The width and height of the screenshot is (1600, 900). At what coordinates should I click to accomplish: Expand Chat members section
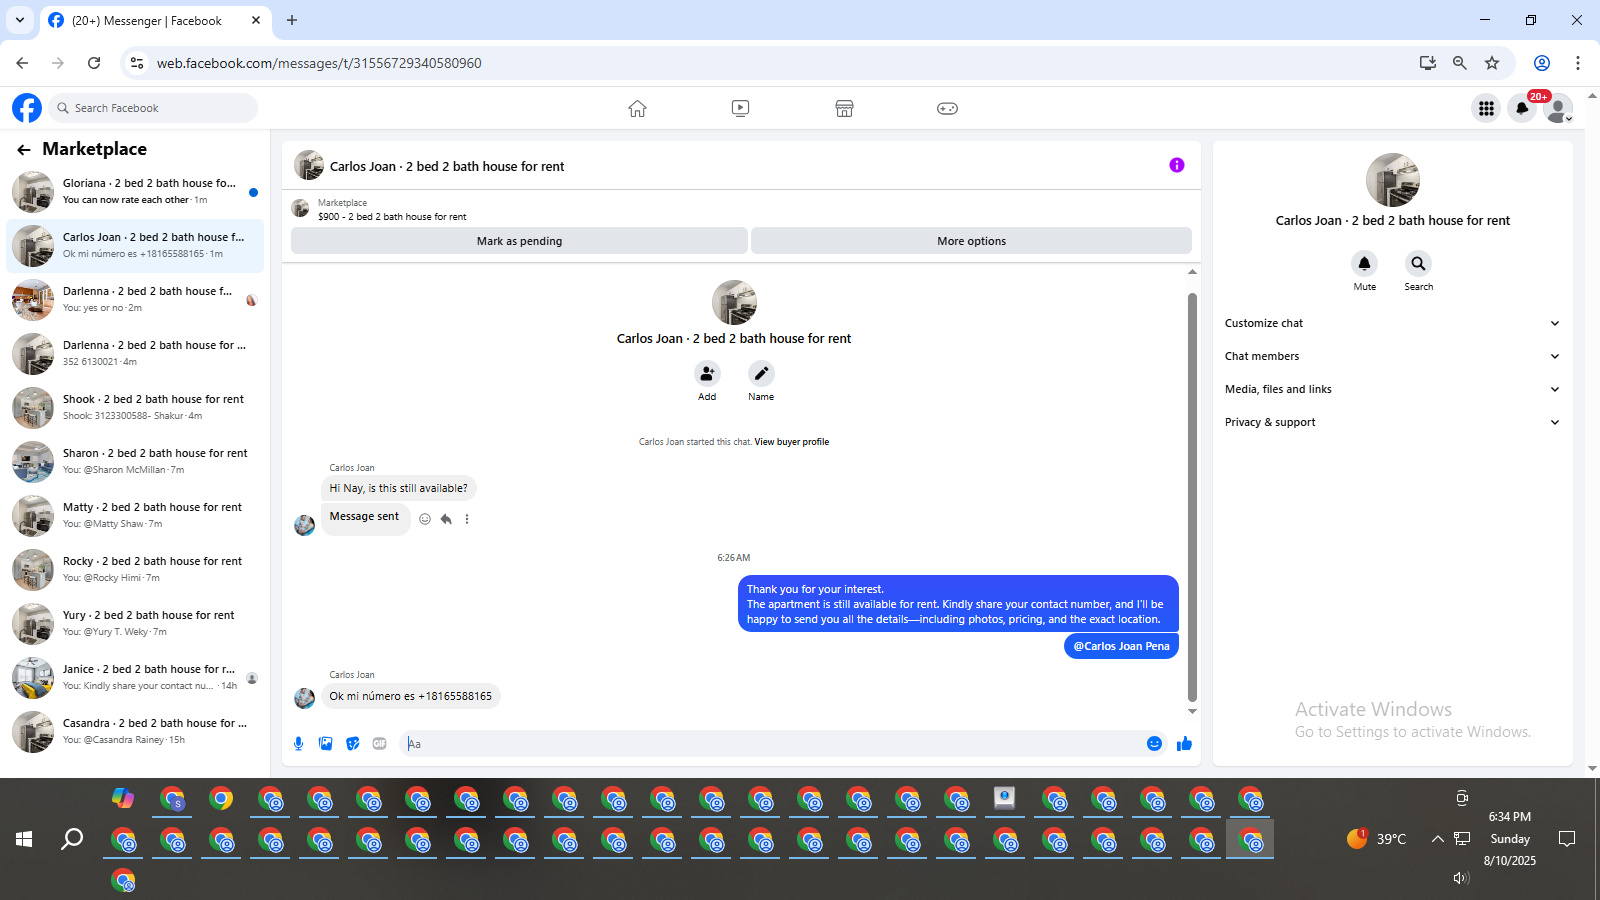pos(1392,356)
